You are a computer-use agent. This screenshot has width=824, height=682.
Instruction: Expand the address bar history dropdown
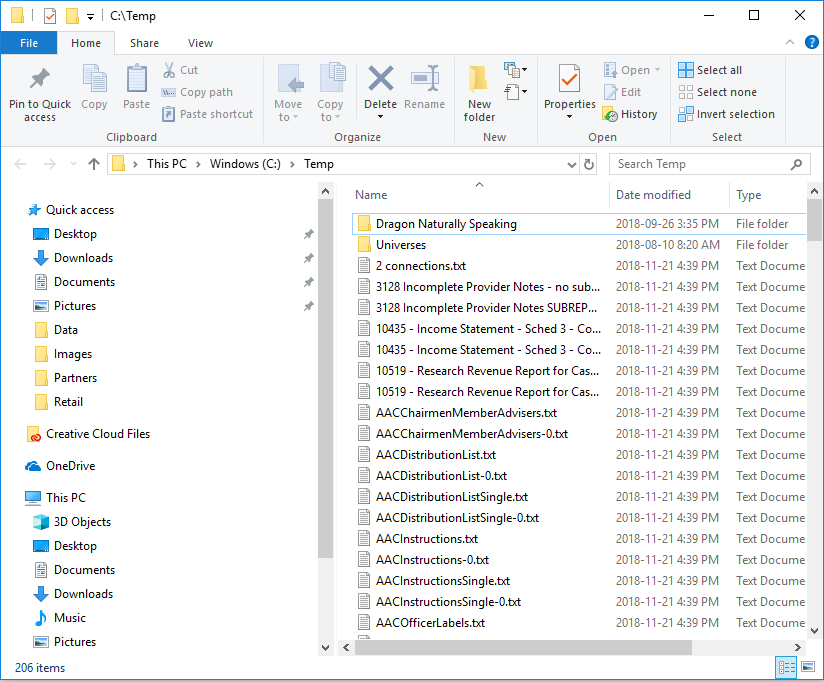[x=569, y=164]
